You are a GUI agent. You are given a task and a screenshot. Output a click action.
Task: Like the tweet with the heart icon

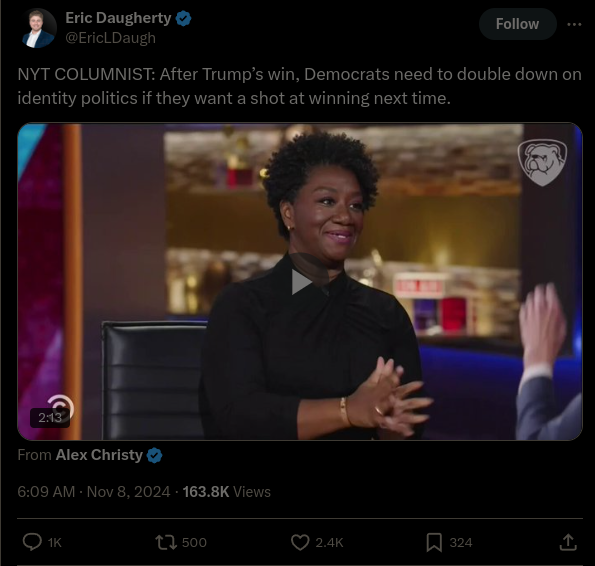pyautogui.click(x=300, y=542)
